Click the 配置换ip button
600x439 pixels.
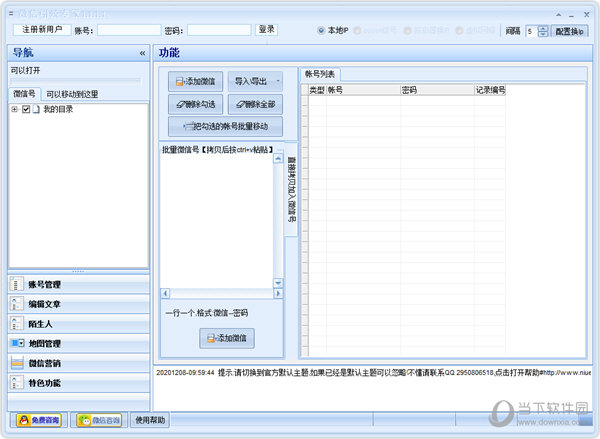click(569, 31)
